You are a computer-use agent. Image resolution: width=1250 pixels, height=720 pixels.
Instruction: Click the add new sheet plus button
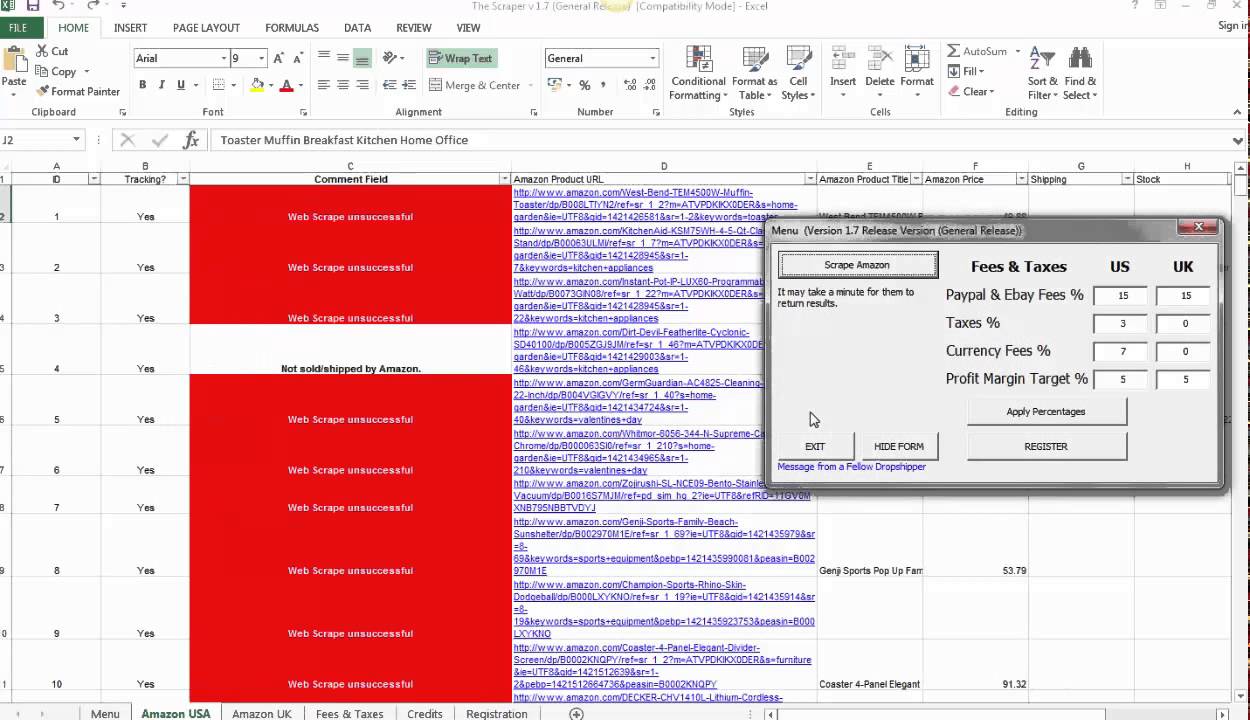tap(576, 714)
